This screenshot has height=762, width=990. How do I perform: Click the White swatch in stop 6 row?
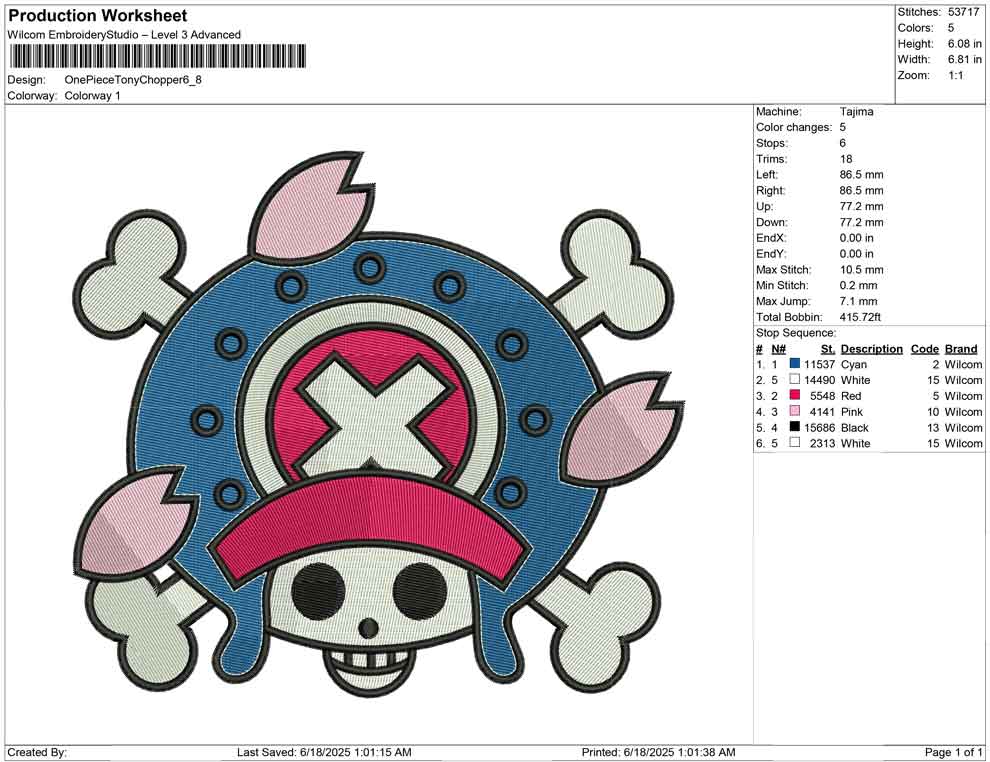coord(795,443)
